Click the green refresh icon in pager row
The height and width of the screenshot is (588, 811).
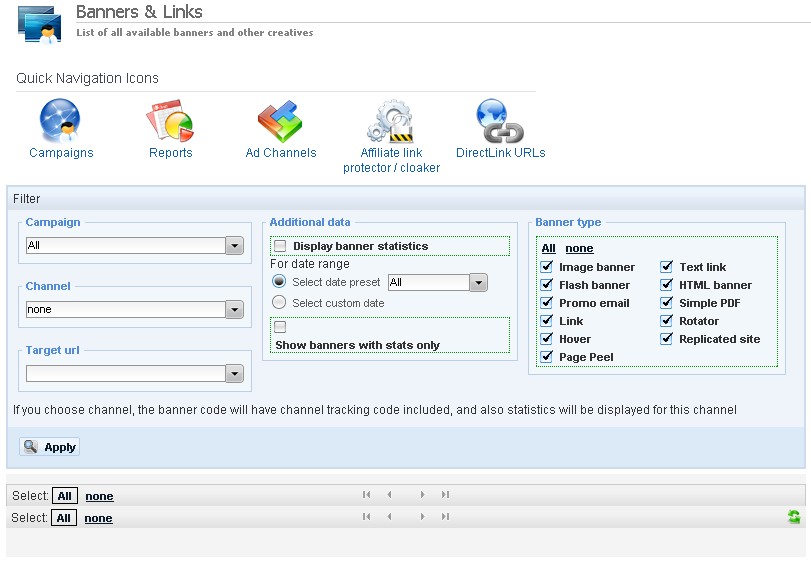794,517
